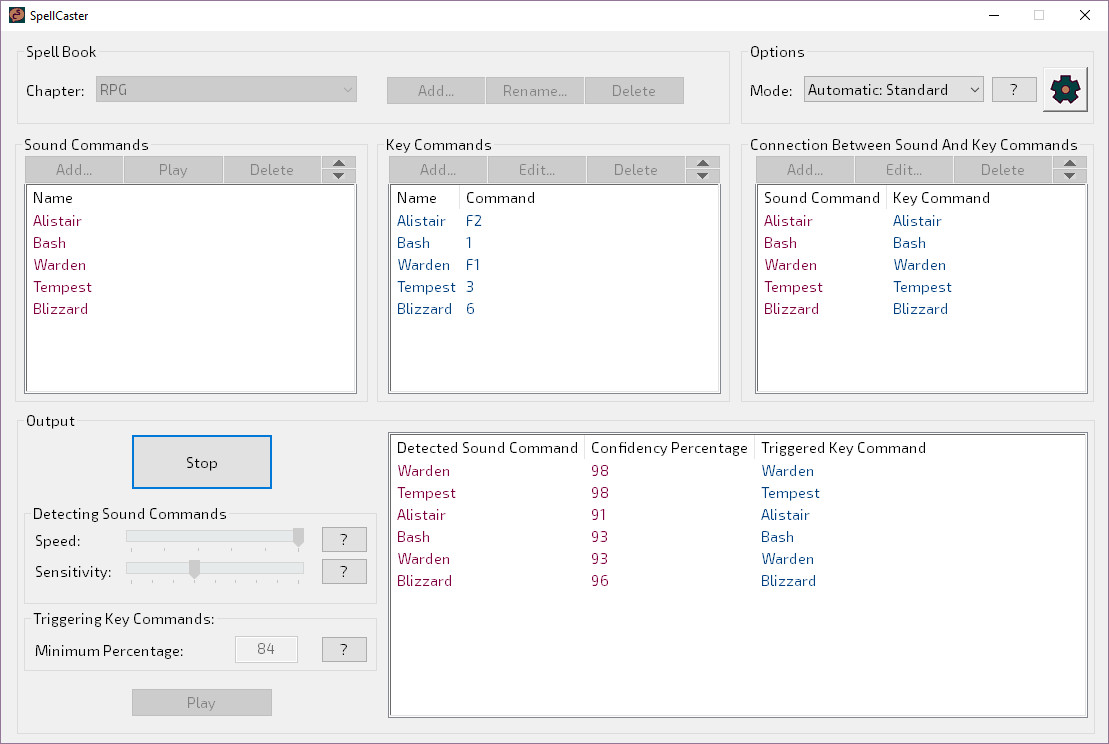This screenshot has width=1109, height=744.
Task: Click the SpellCaster app icon in title bar
Action: tap(17, 15)
